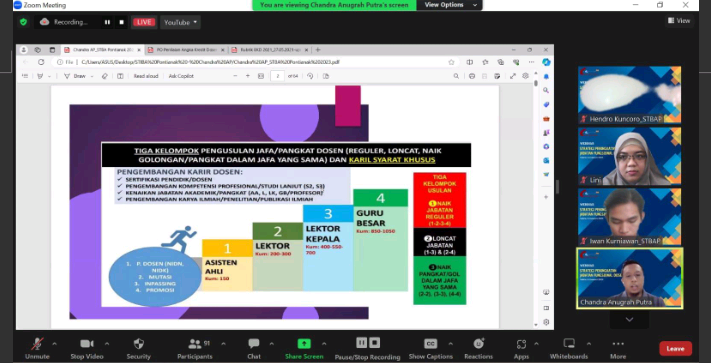Expand caption options arrow beside Show Captions
The image size is (711, 363).
click(x=450, y=344)
